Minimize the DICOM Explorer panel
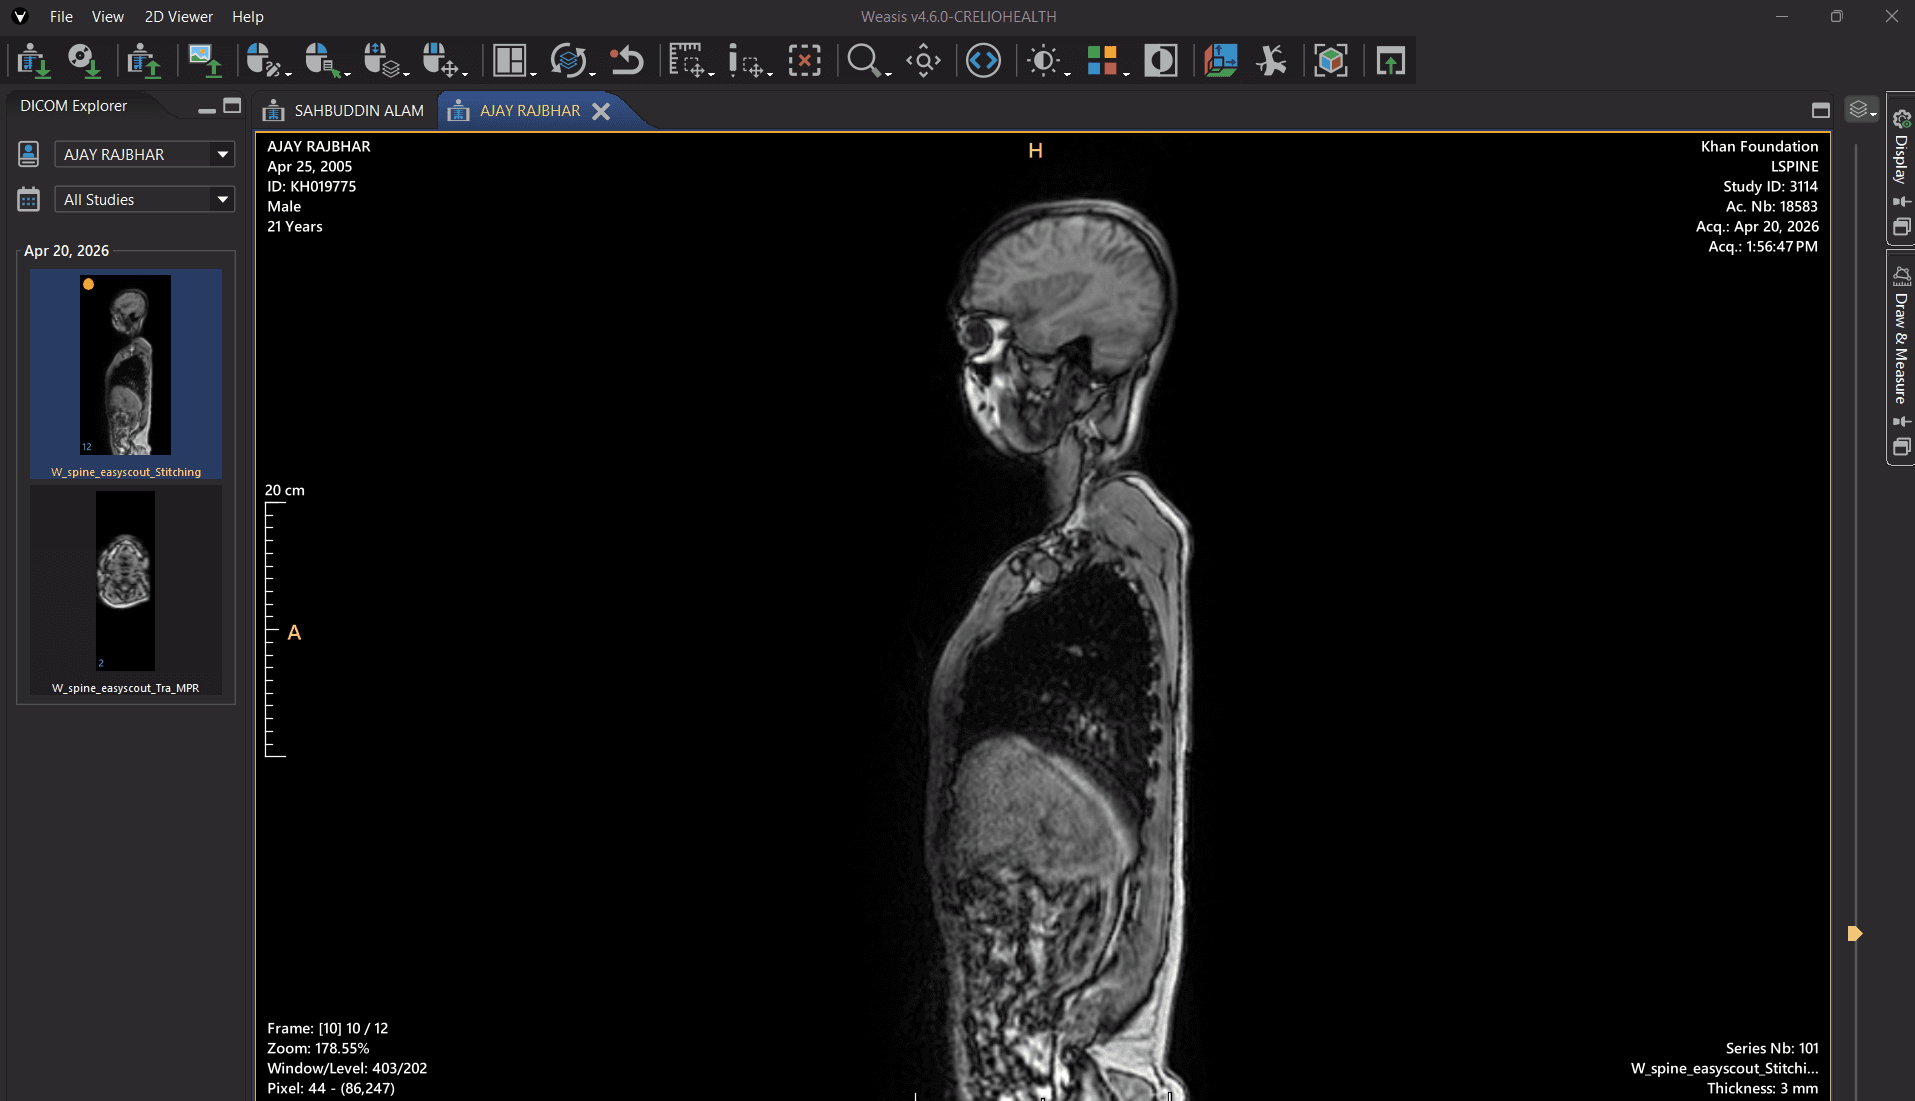The image size is (1915, 1101). point(207,108)
